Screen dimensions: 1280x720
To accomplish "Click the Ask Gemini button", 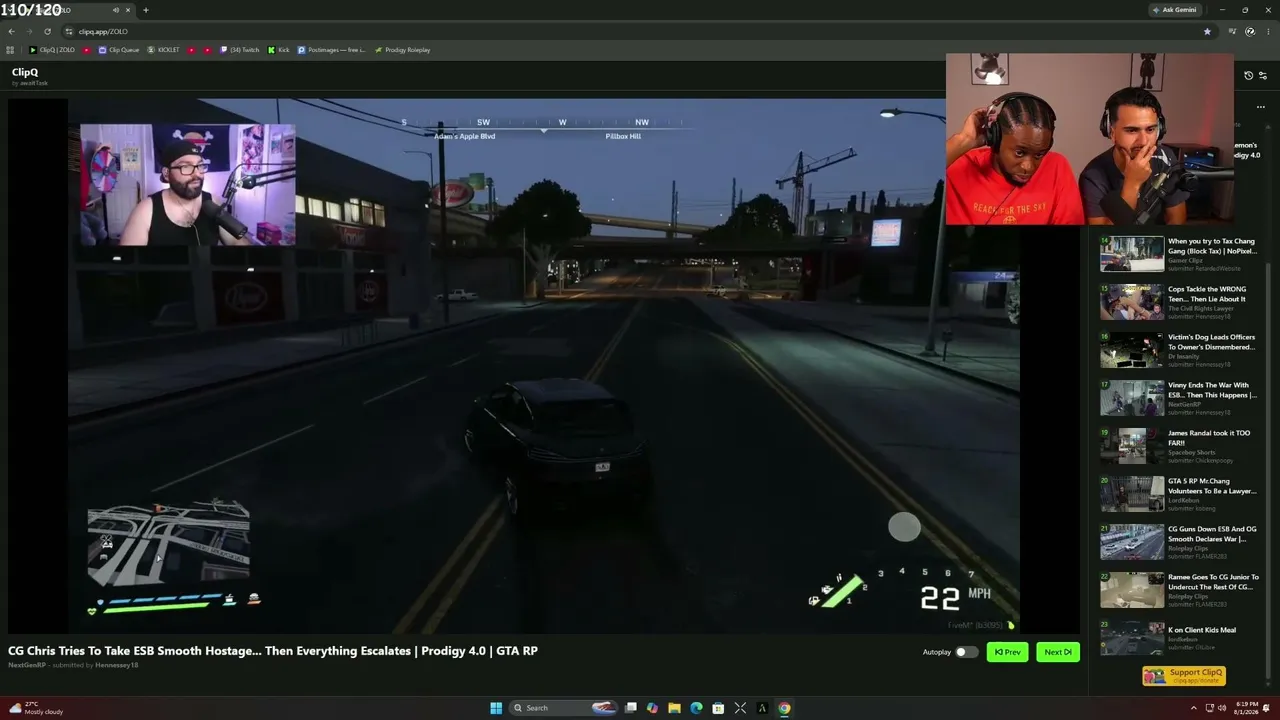I will pos(1174,10).
